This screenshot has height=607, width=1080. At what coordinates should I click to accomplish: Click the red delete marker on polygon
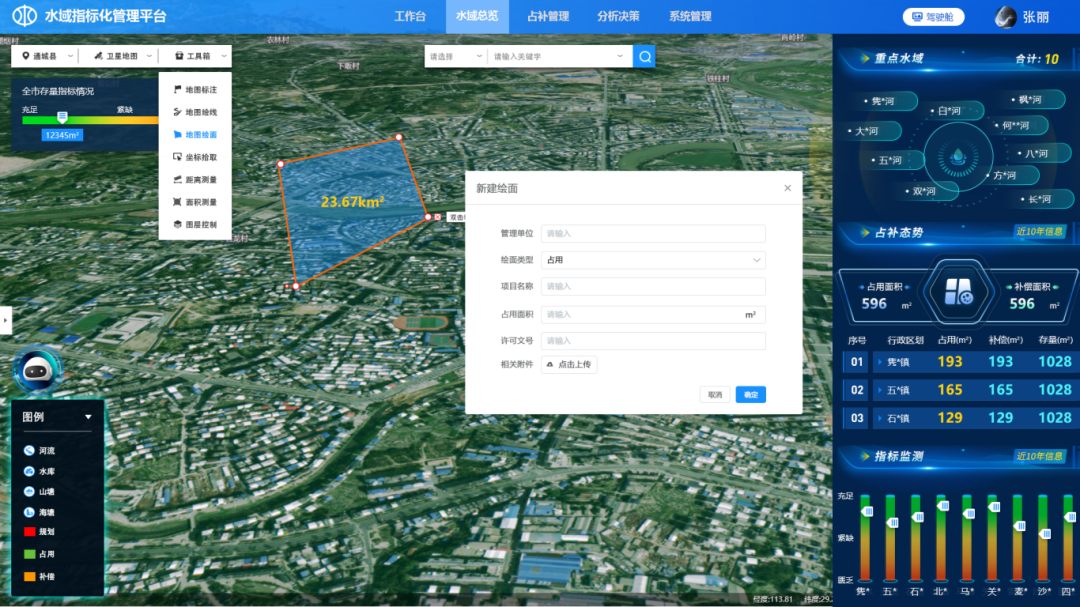point(438,217)
